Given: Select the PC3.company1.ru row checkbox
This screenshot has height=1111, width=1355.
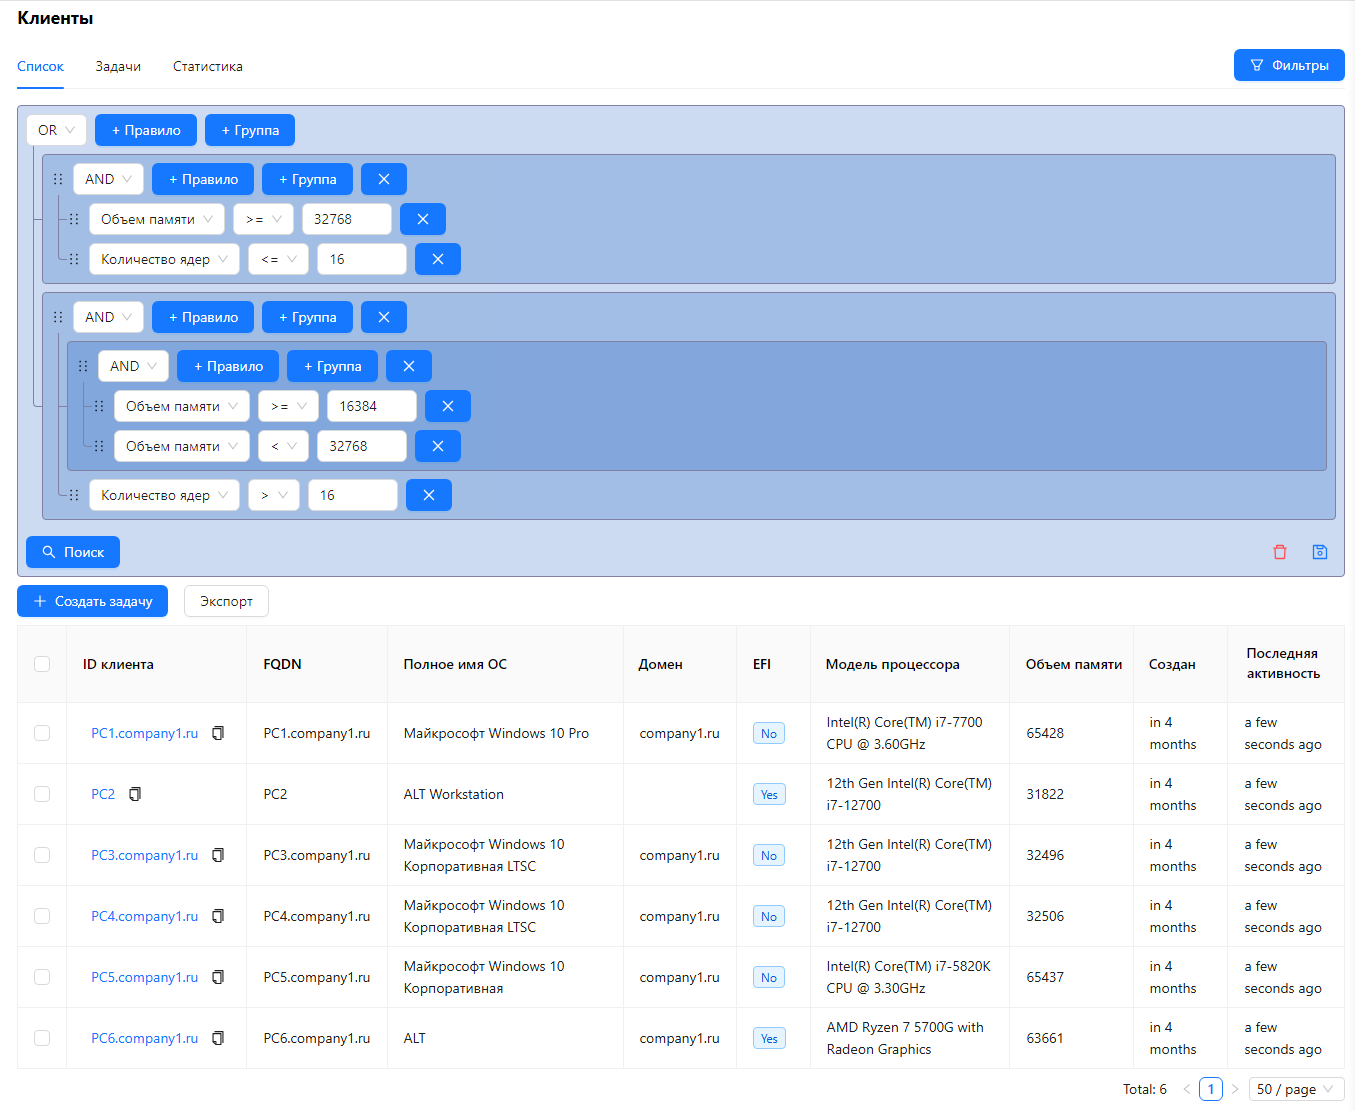Looking at the screenshot, I should pos(42,855).
